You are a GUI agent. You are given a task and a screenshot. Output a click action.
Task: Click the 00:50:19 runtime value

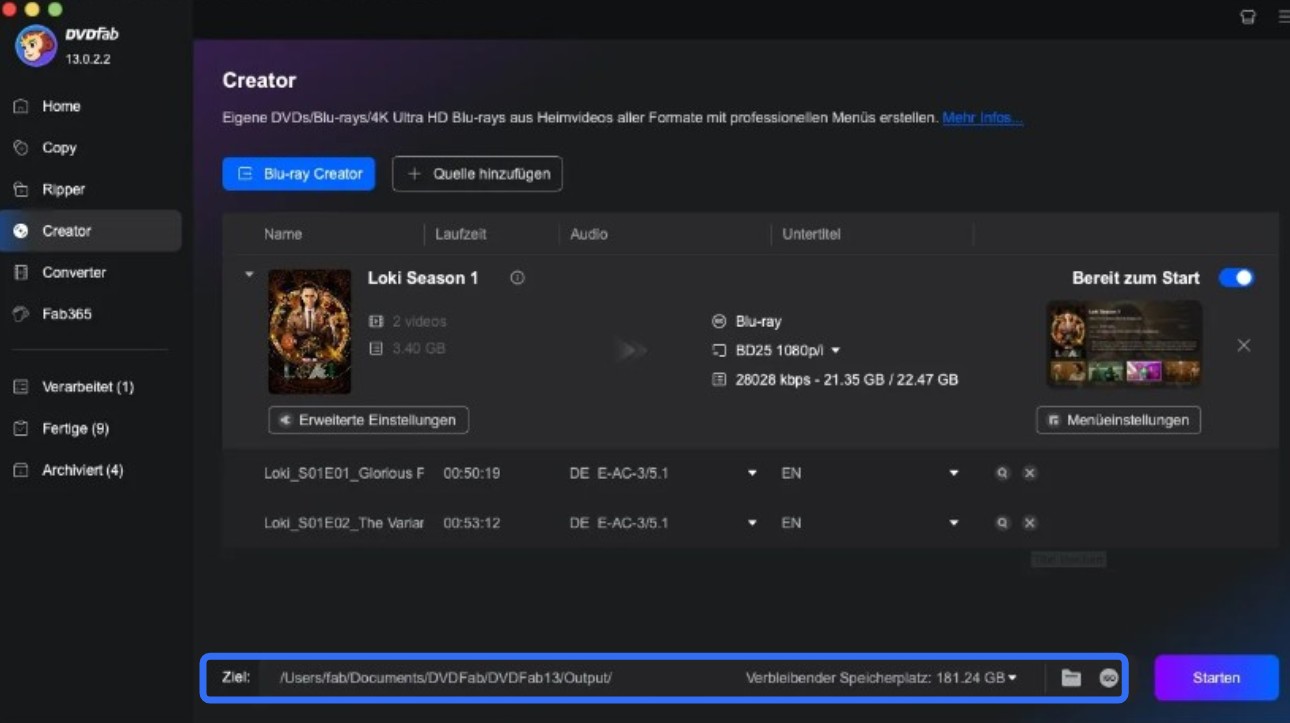[472, 473]
